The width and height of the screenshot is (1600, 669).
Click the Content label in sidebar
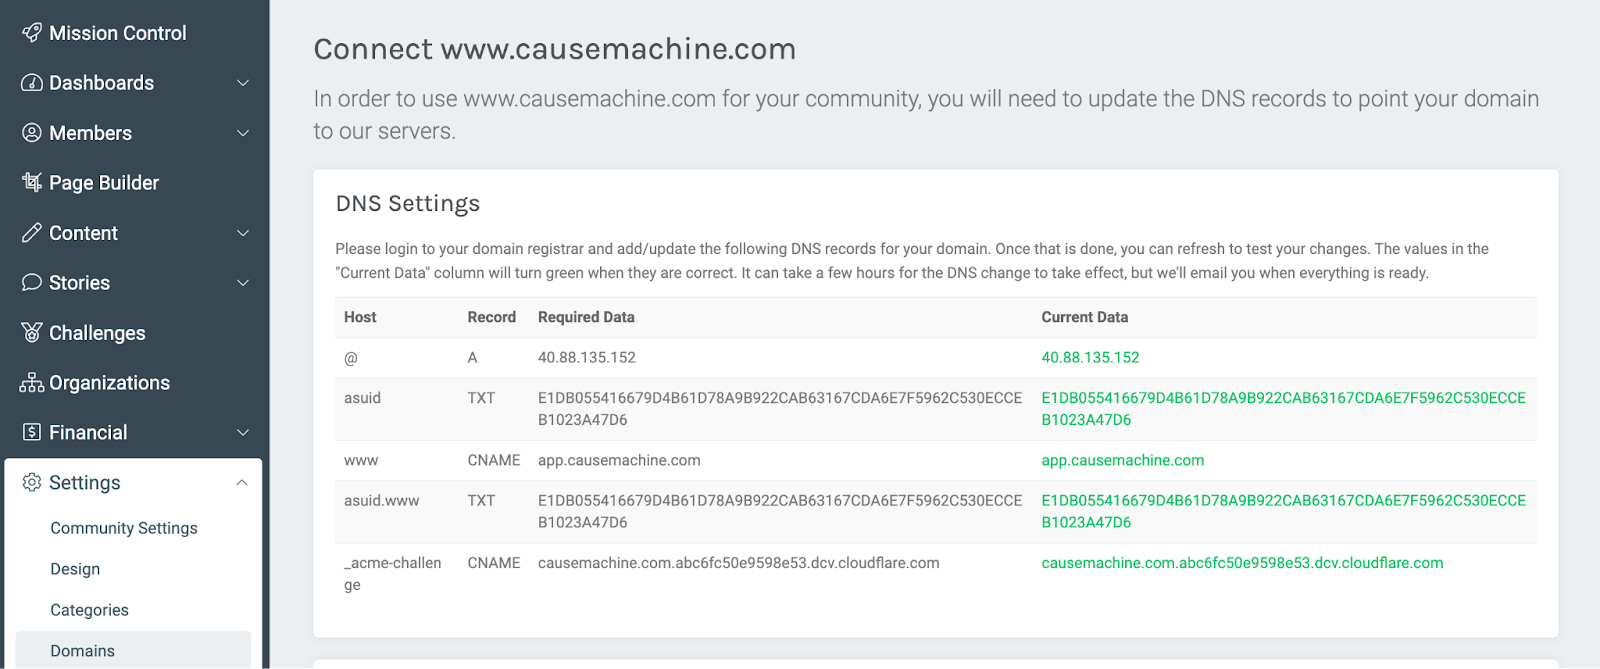point(83,233)
